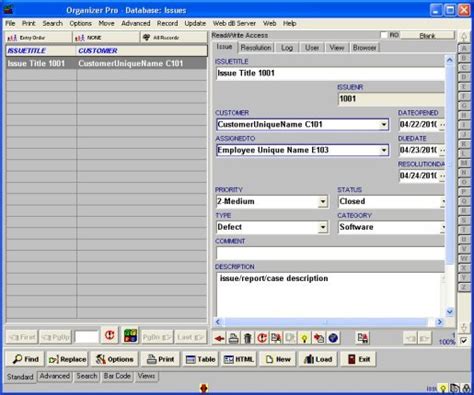Toggle the checkbox below 100% indicator
474x395 pixels.
tap(464, 341)
